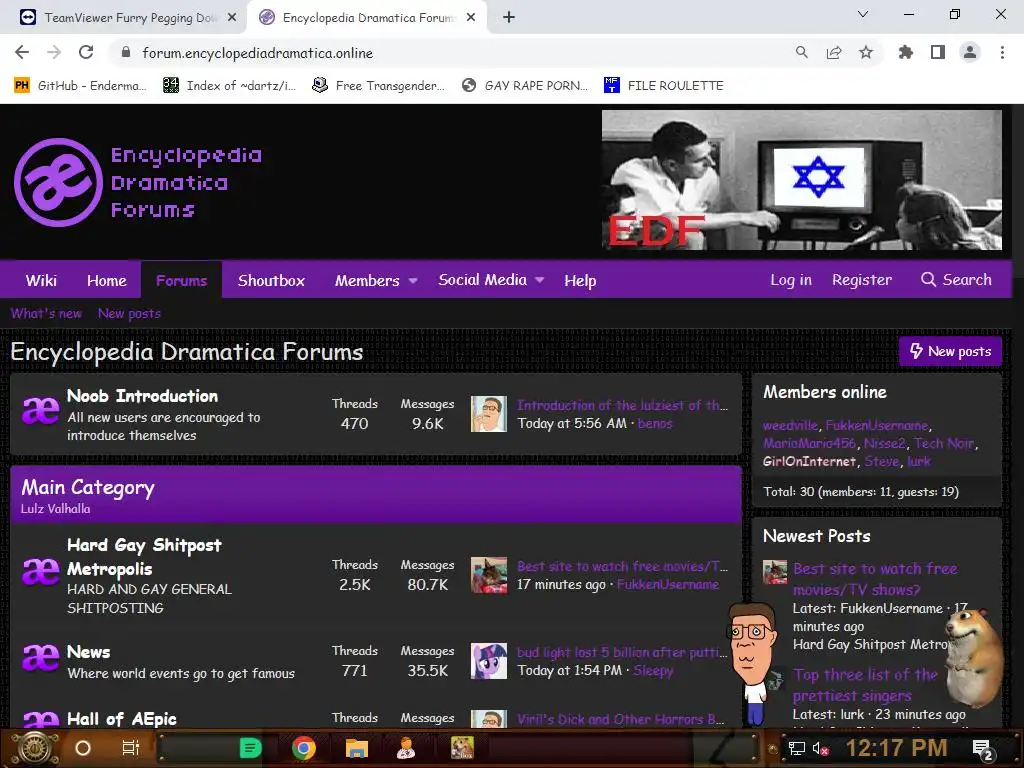Open weedville in Members online
The height and width of the screenshot is (768, 1024).
(x=790, y=425)
